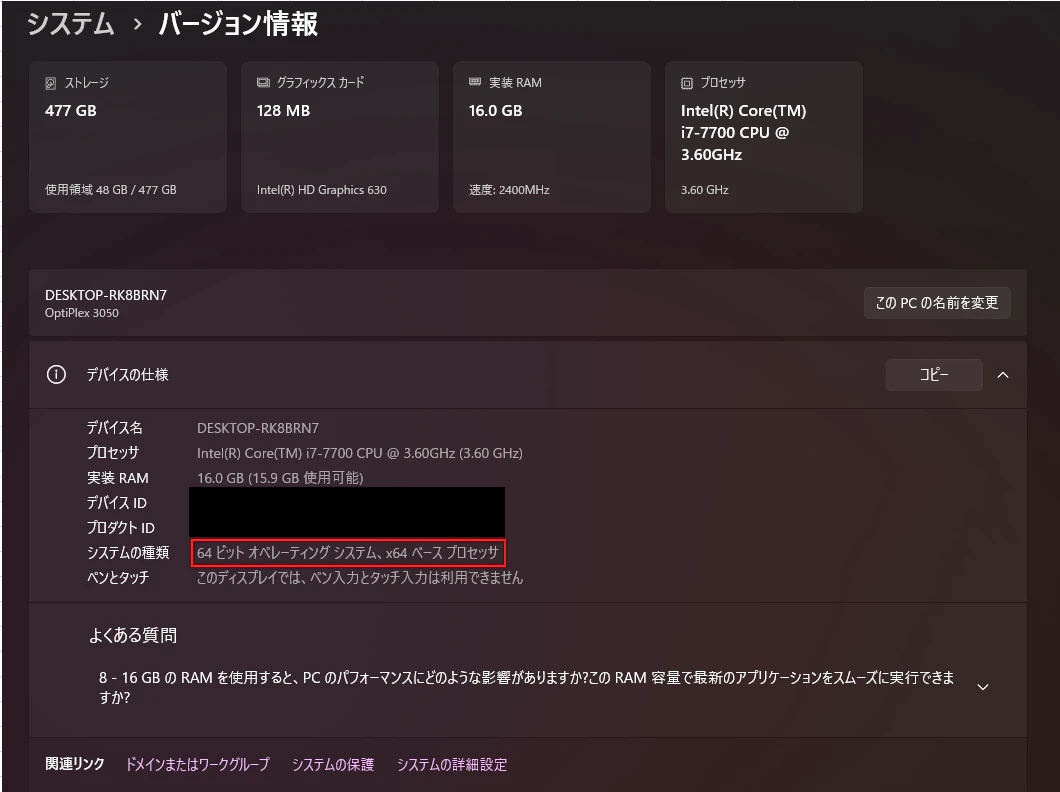
Task: Select the DESKTOP-RK8BRN7 device name value
Action: tap(258, 428)
